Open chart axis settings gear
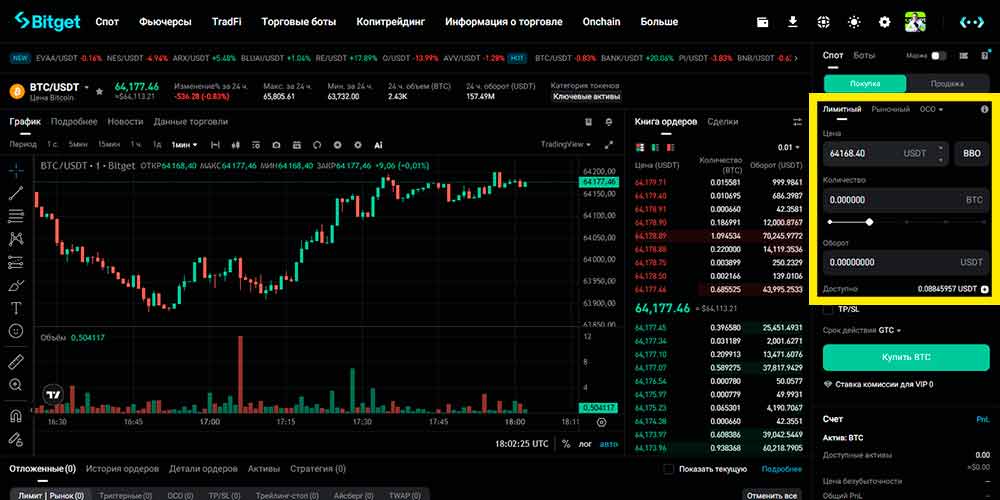 pyautogui.click(x=601, y=422)
